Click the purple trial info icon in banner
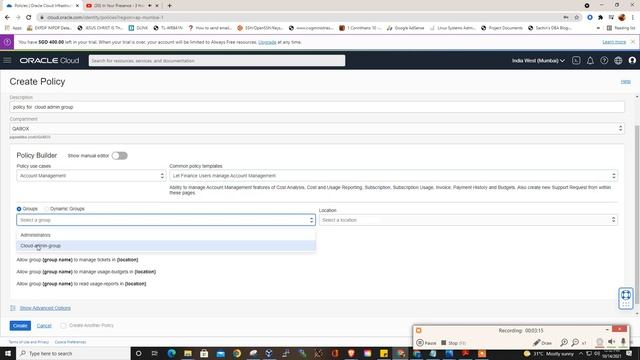Viewport: 640px width, 360px height. tap(7, 42)
